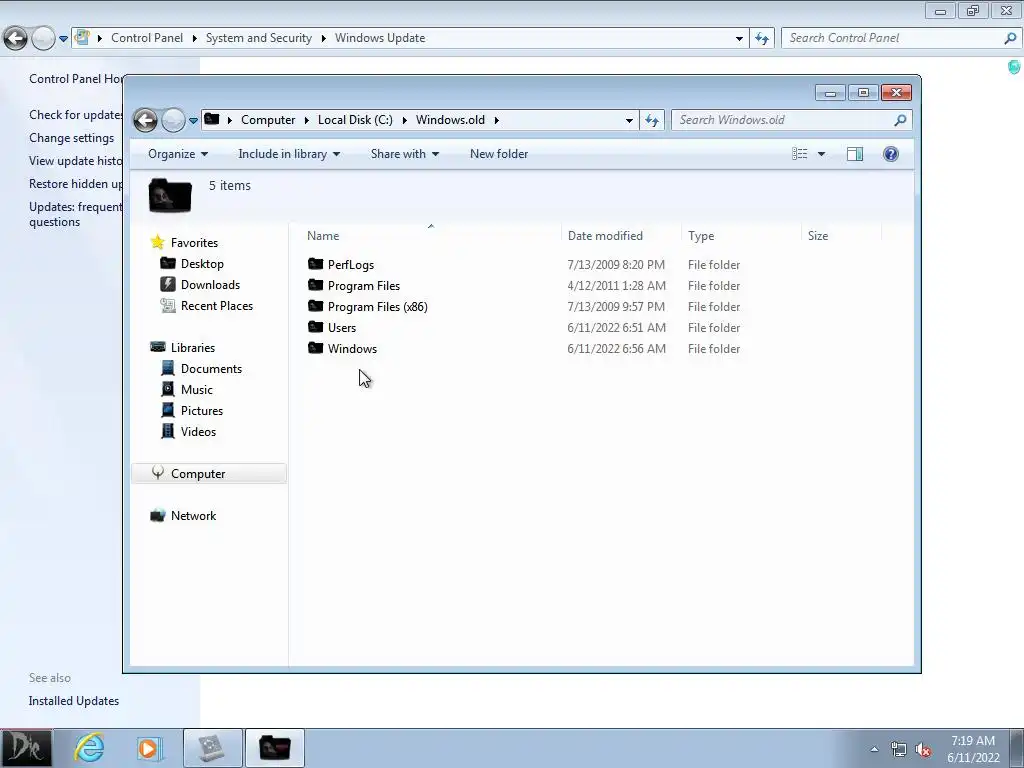Open Recent Places in Favorites

[217, 306]
